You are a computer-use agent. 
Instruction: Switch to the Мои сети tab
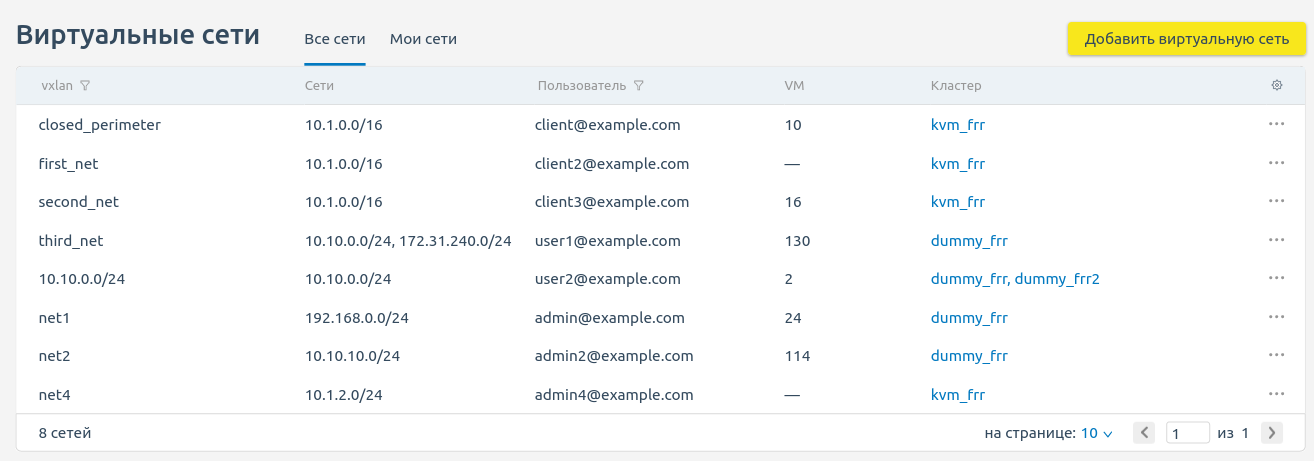pos(423,40)
